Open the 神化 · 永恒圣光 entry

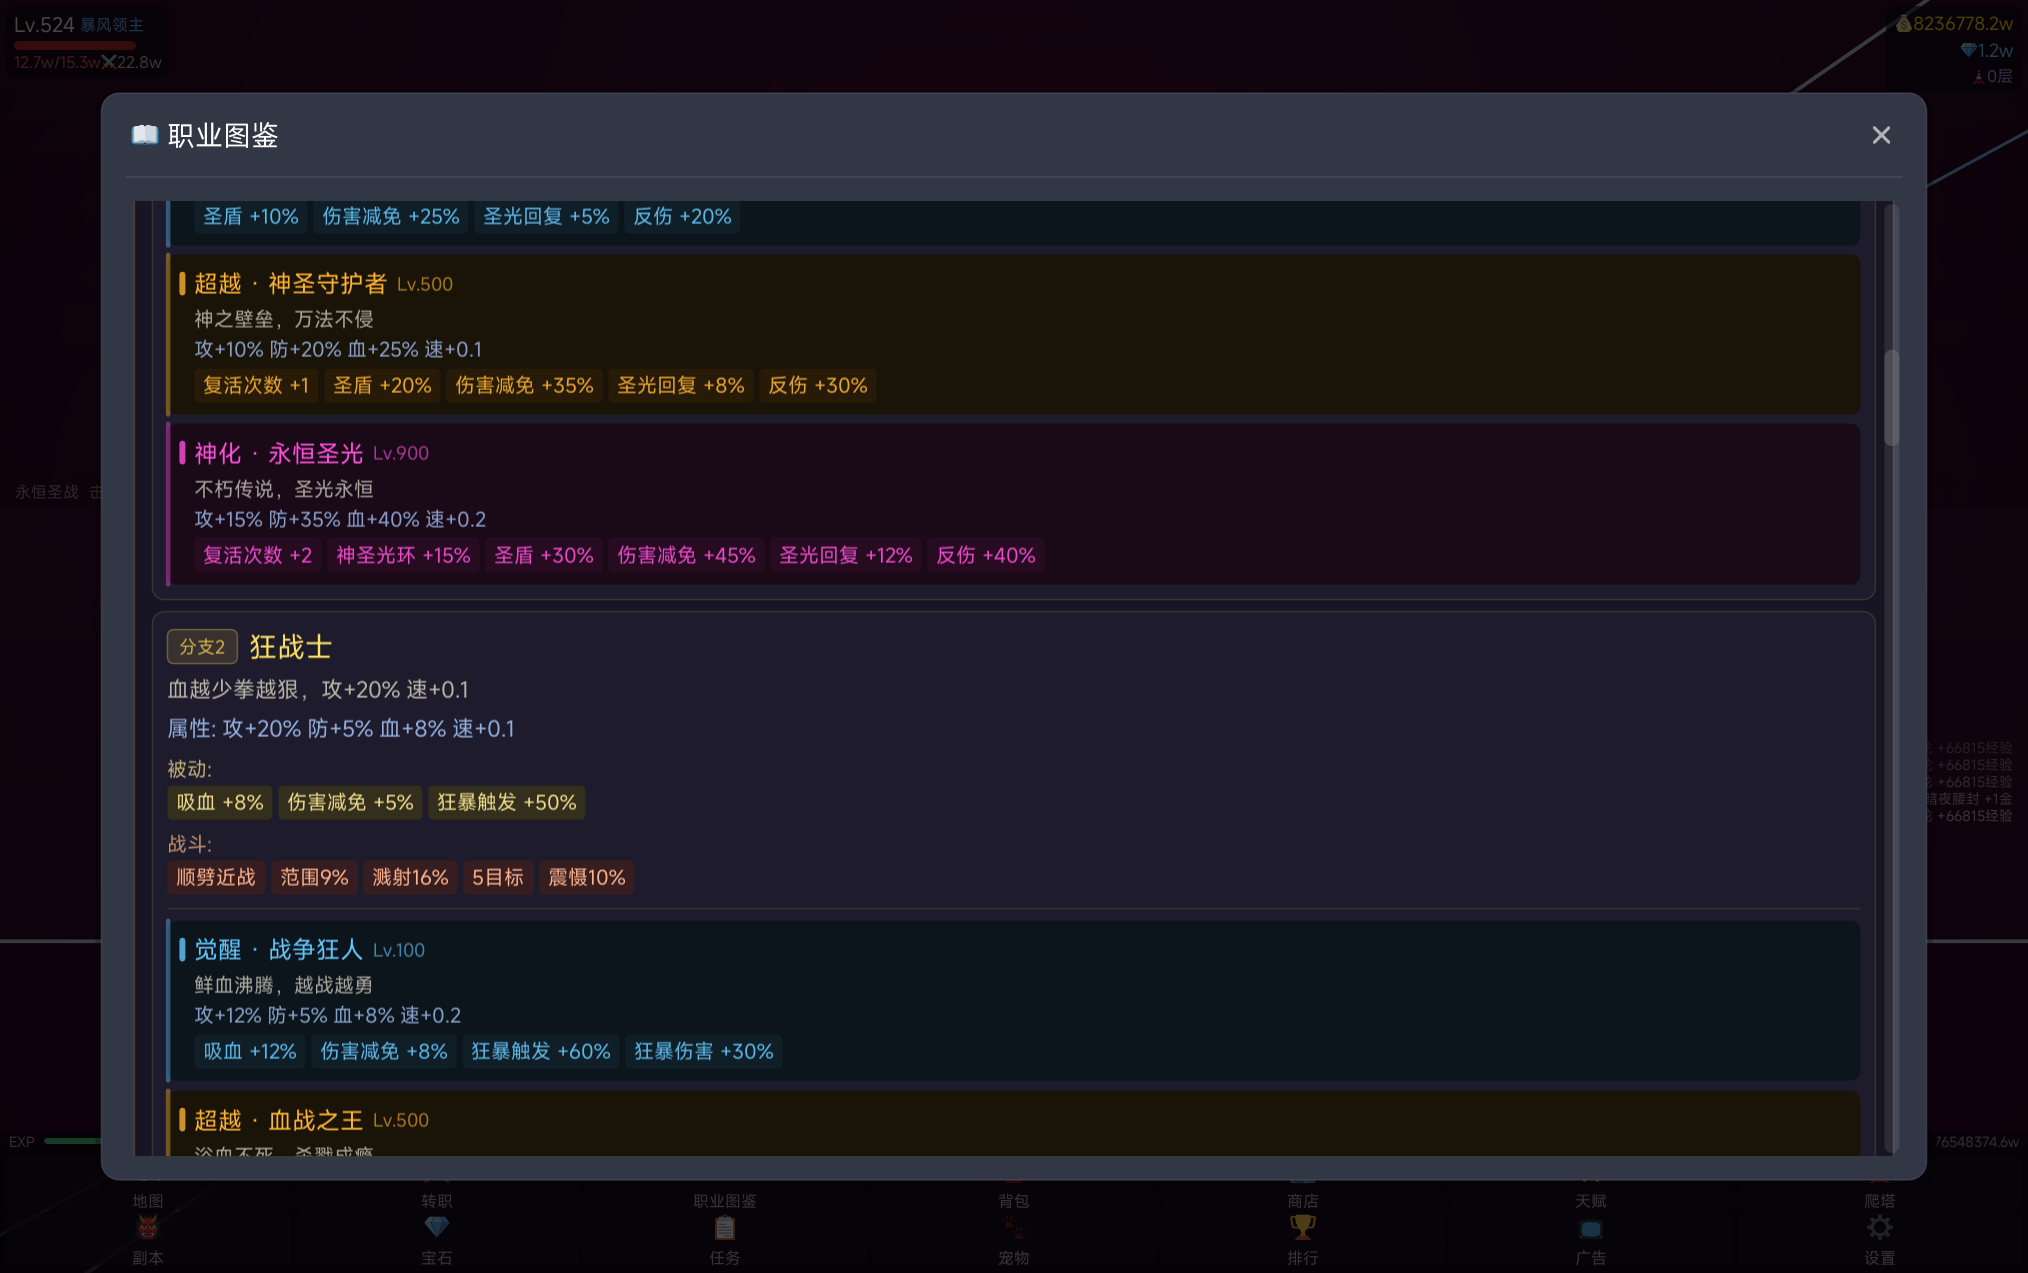1014,505
